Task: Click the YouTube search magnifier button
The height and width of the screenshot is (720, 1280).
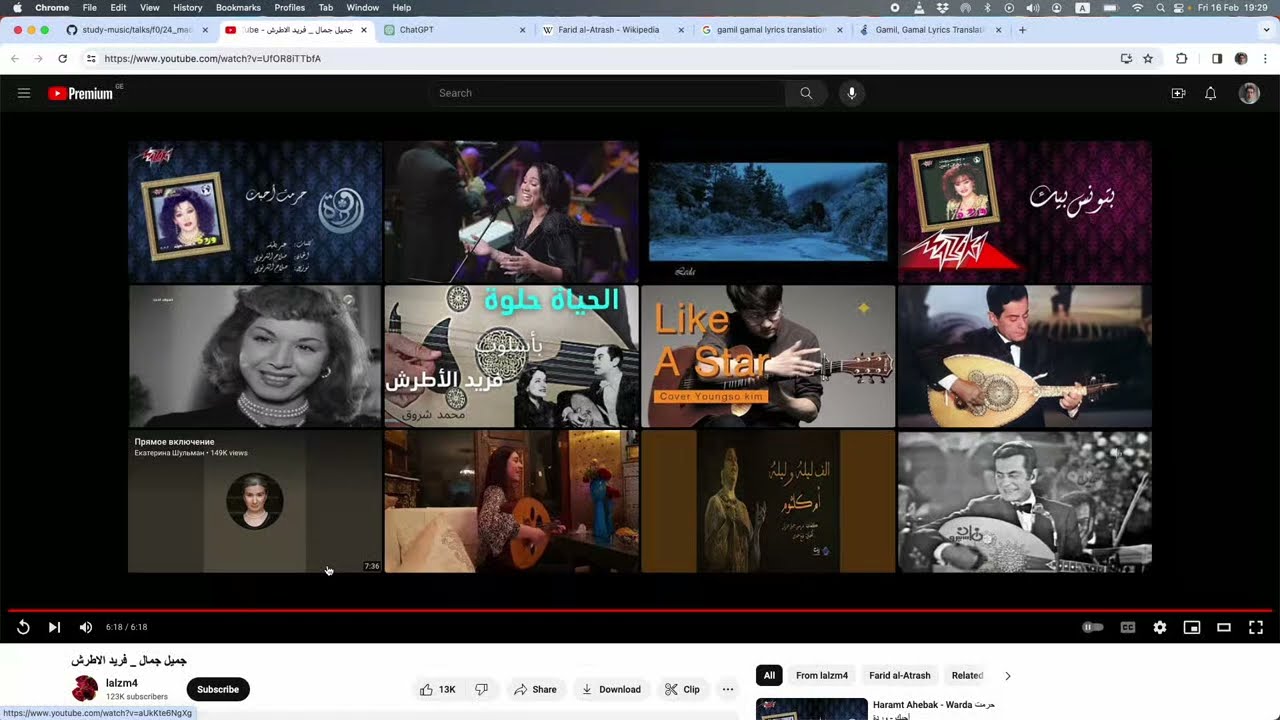Action: click(x=806, y=93)
